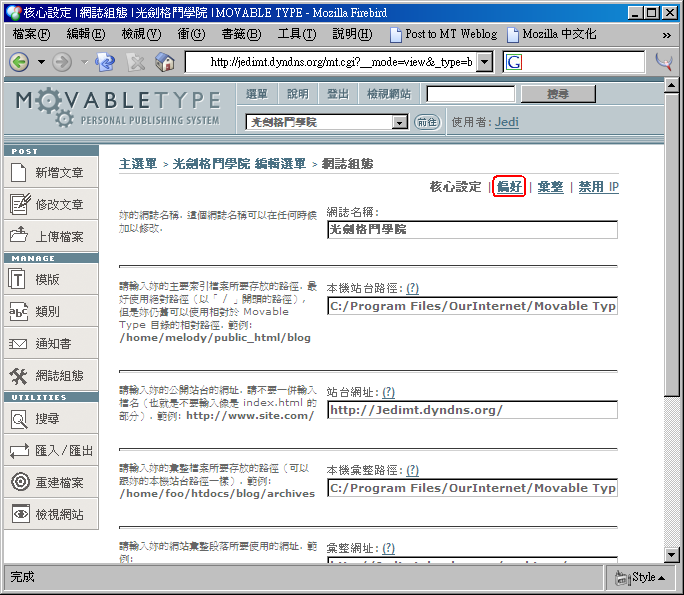
Task: Click the 上傳檔案 upload icon
Action: point(19,236)
